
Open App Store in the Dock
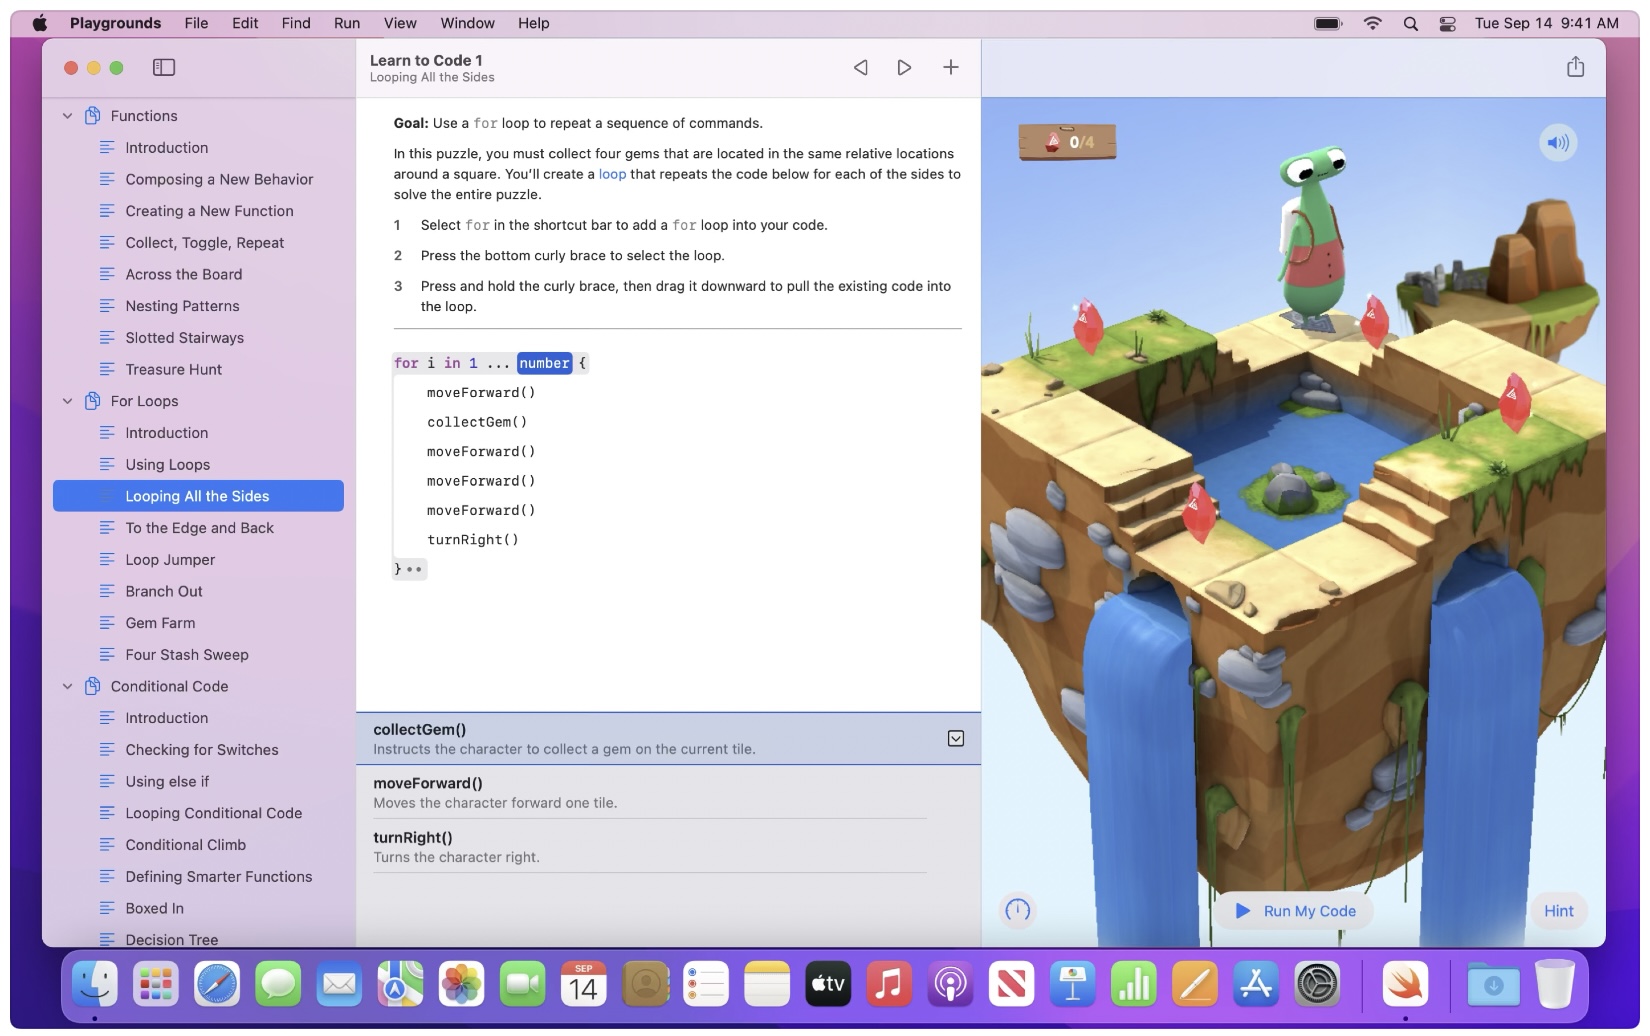tap(1256, 985)
